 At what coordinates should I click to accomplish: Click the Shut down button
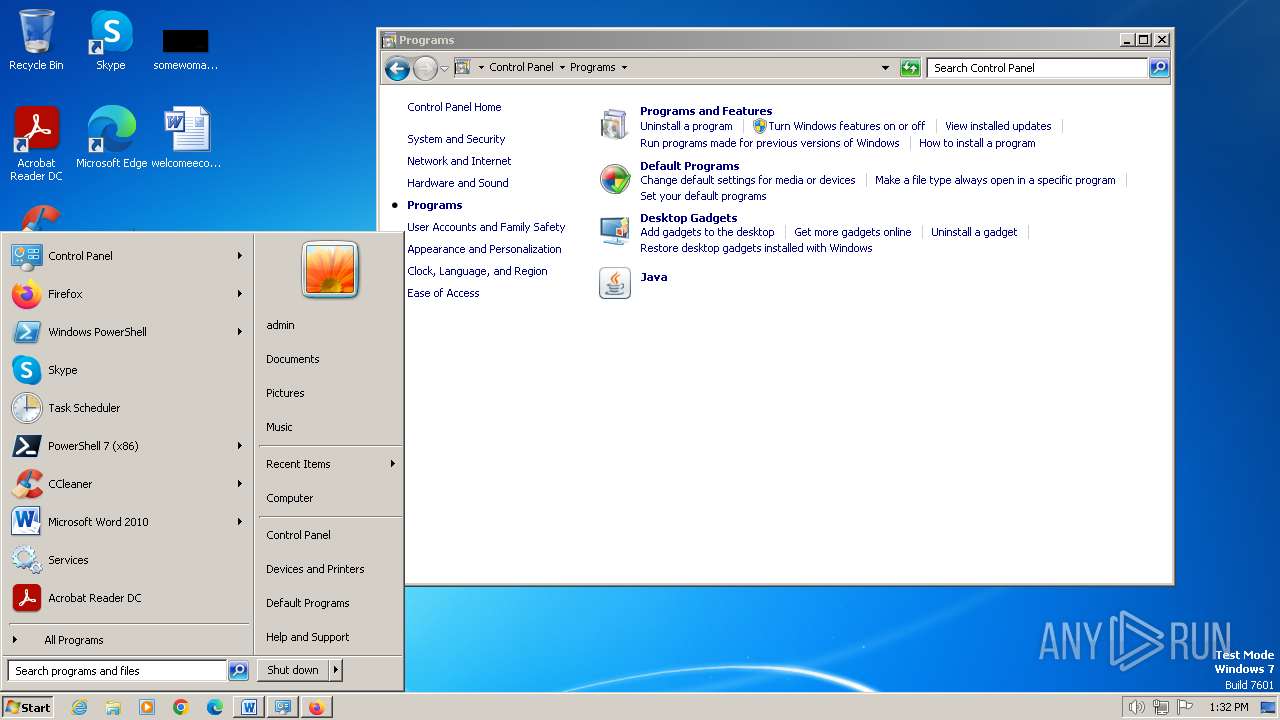(293, 671)
